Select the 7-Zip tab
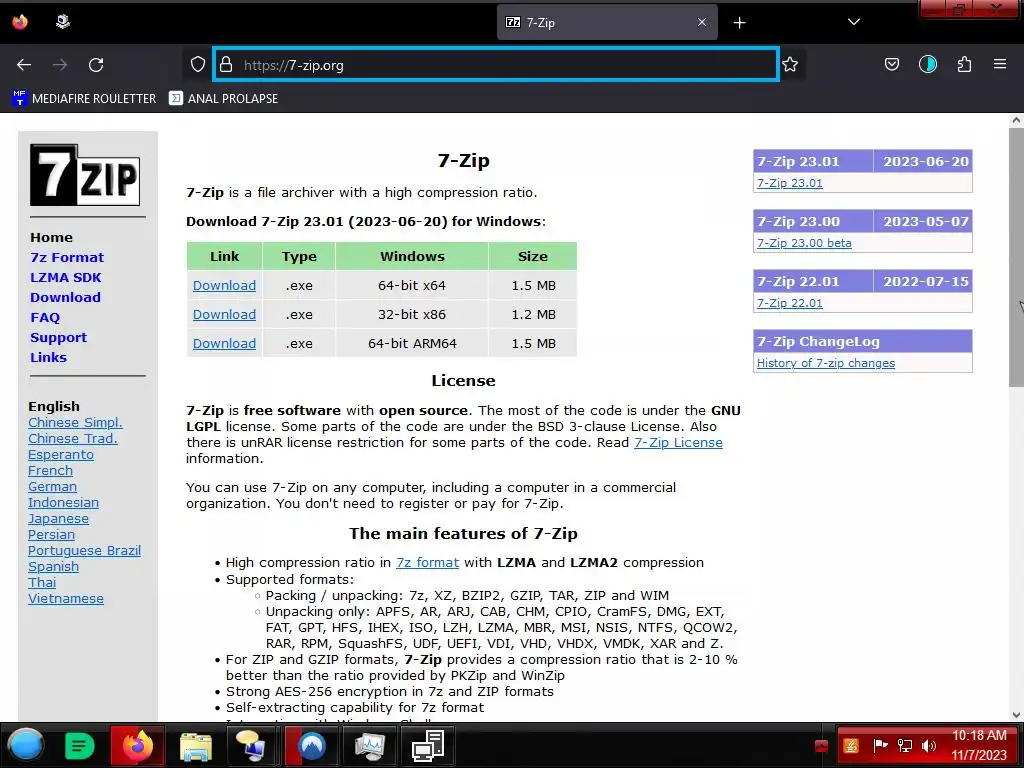The image size is (1024, 768). point(607,22)
